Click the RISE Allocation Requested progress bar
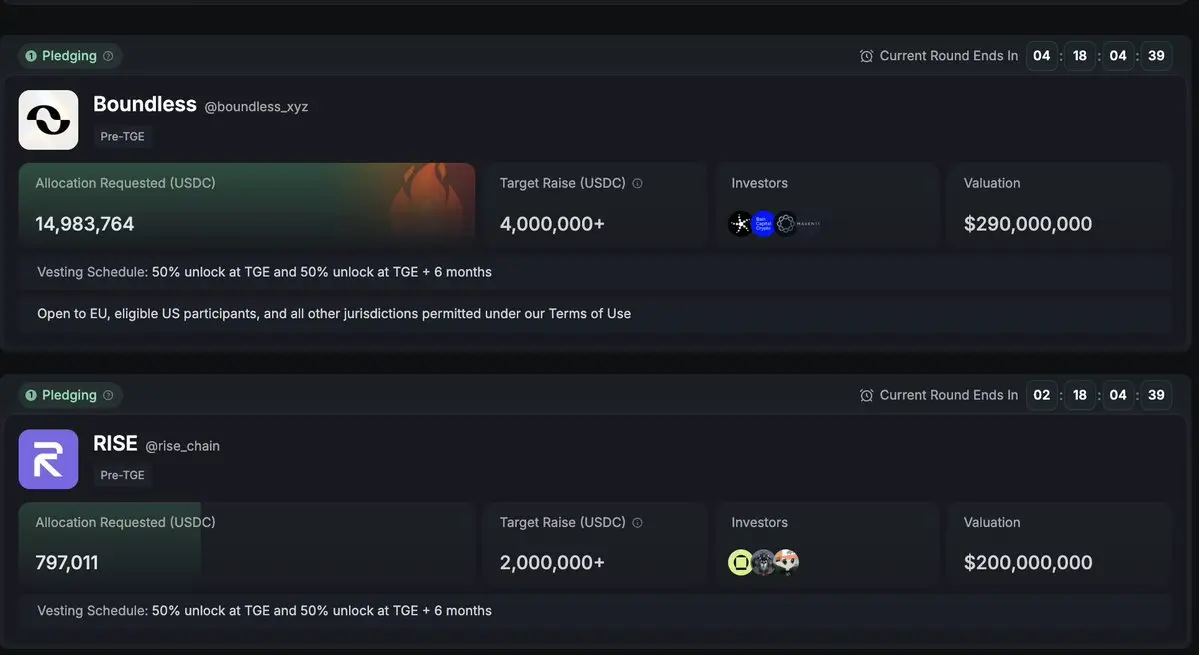Image resolution: width=1199 pixels, height=655 pixels. (x=247, y=543)
